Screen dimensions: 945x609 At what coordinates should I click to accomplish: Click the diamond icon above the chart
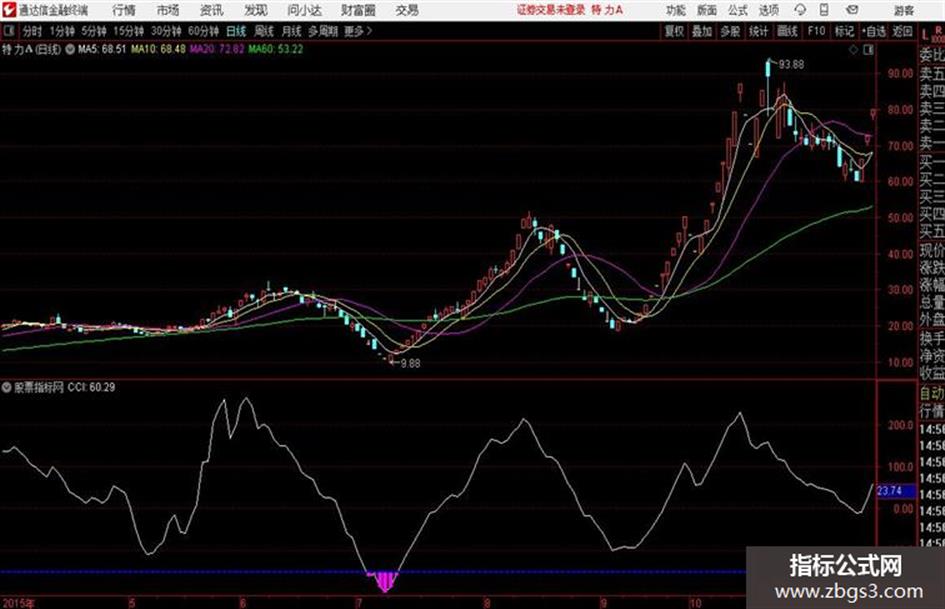[x=853, y=50]
